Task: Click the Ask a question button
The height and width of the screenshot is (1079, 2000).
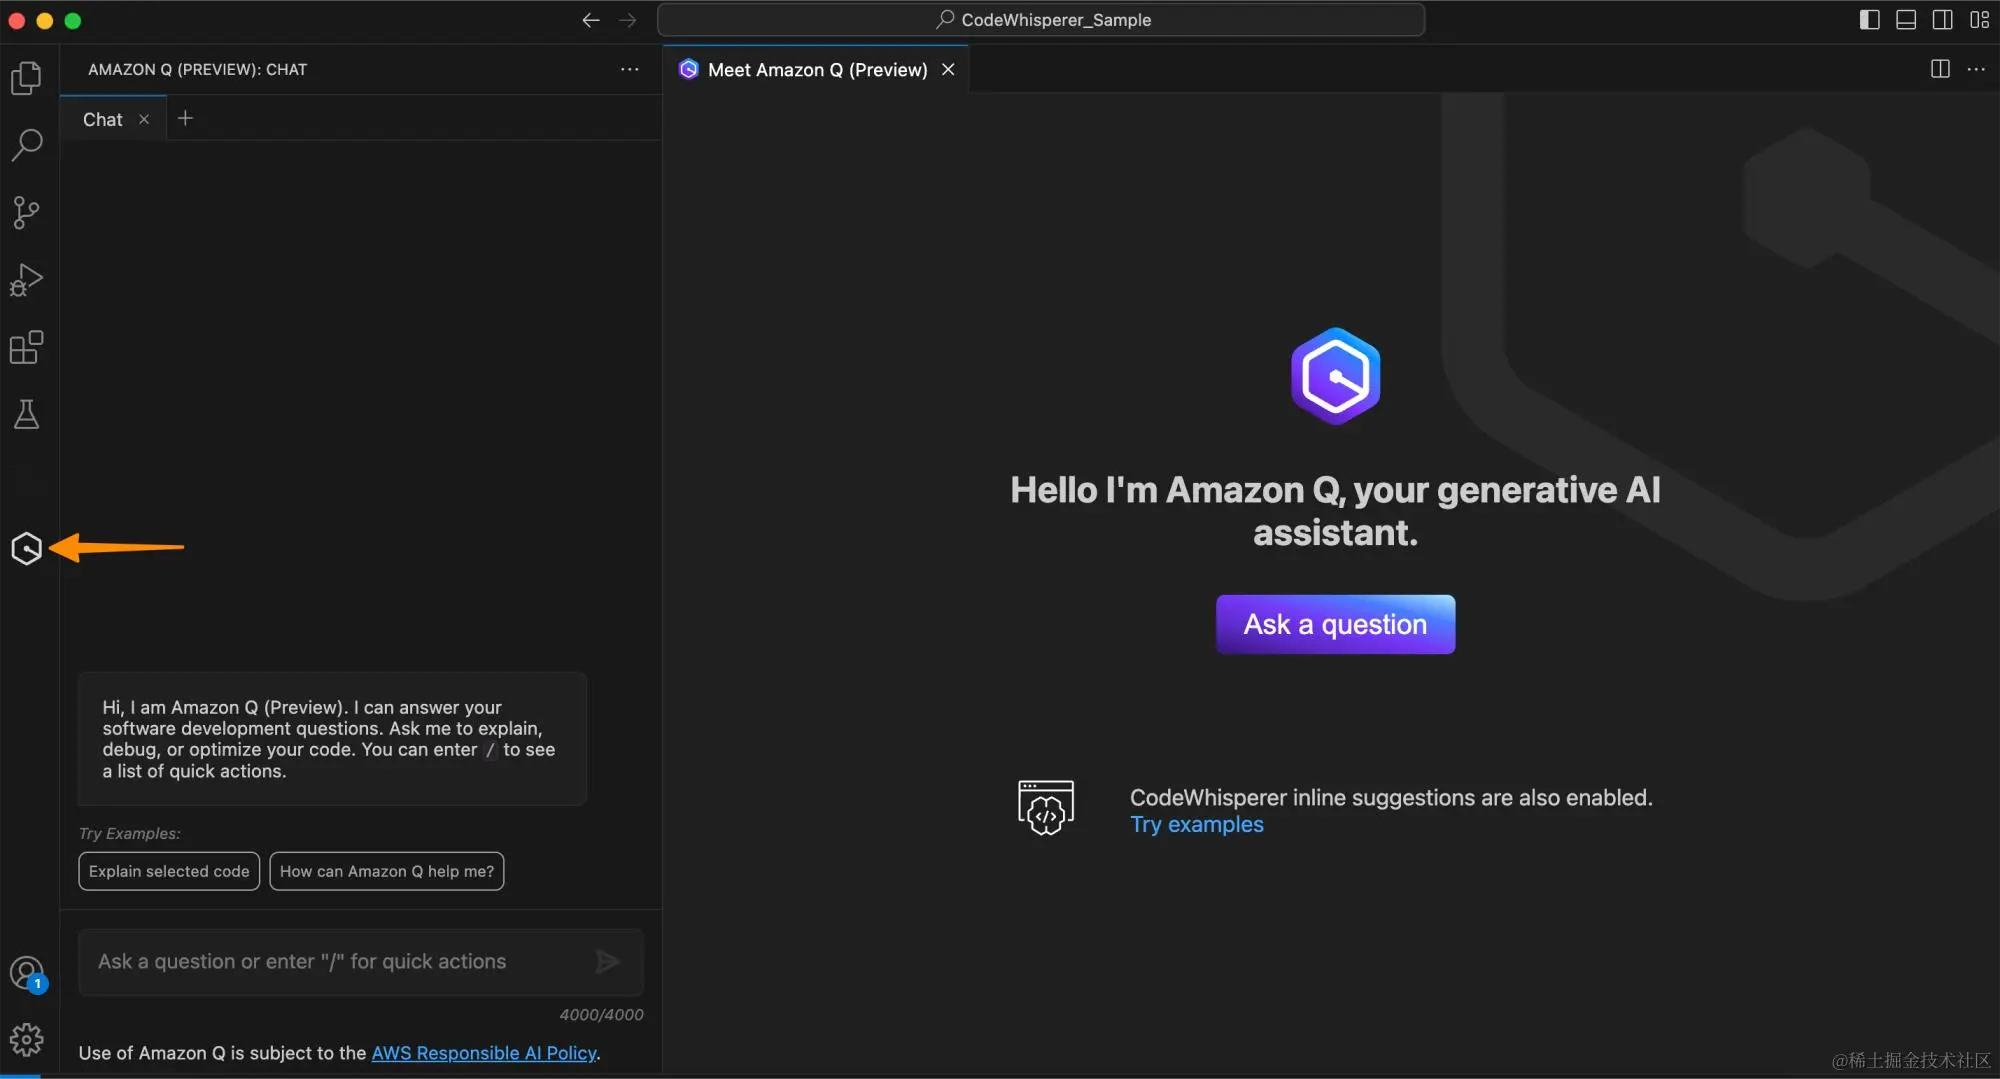Action: pyautogui.click(x=1335, y=623)
